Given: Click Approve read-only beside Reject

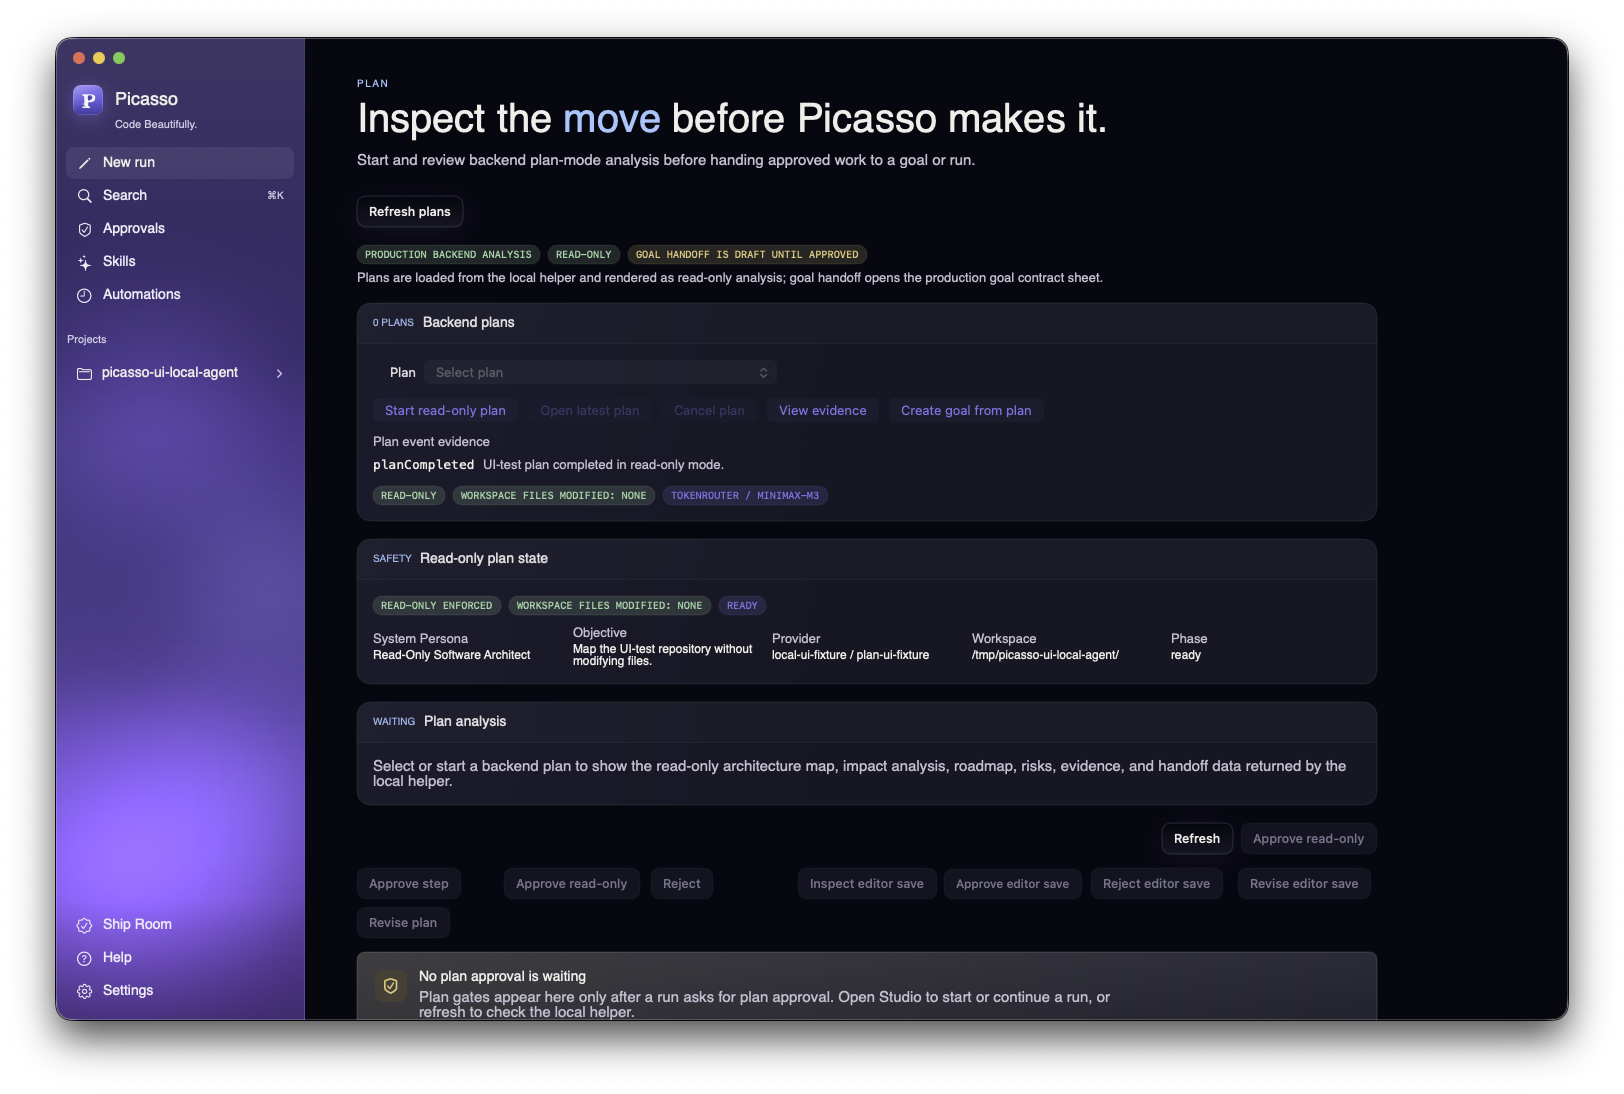Looking at the screenshot, I should 572,883.
